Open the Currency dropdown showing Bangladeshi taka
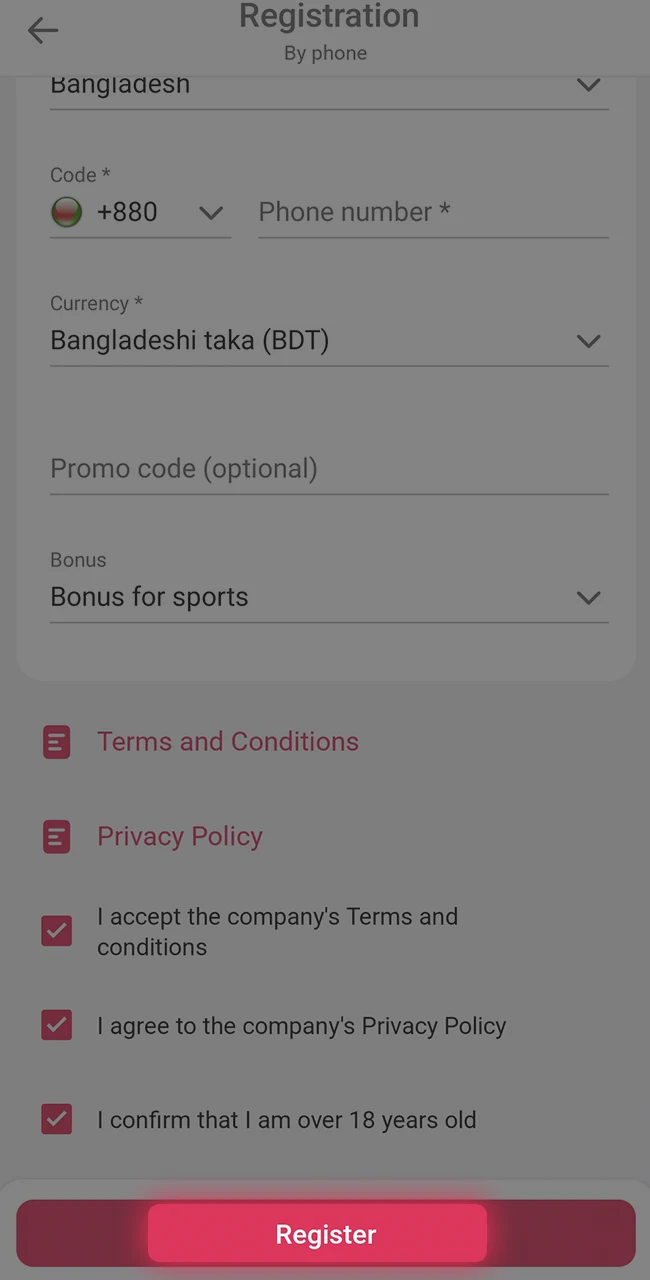The image size is (650, 1280). point(588,341)
